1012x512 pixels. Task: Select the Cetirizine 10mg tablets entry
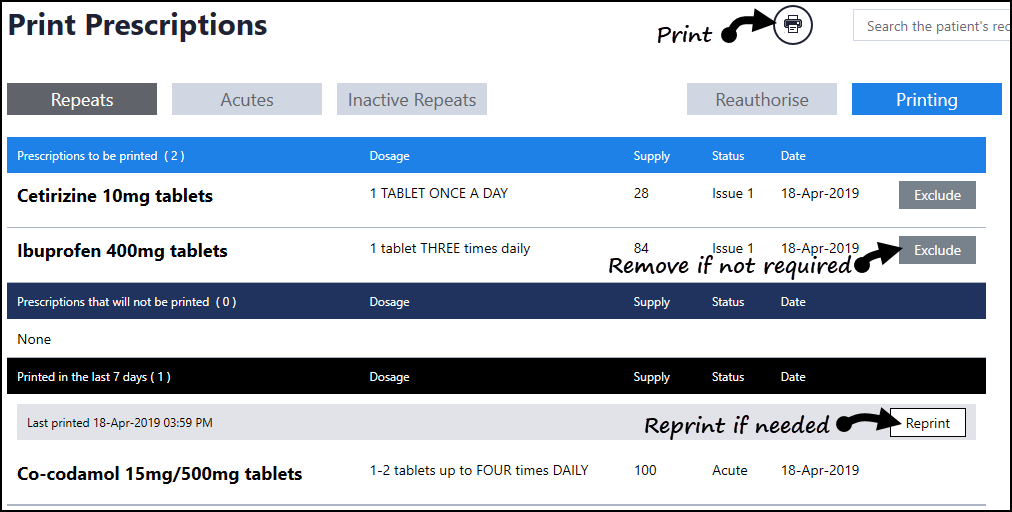[x=115, y=196]
